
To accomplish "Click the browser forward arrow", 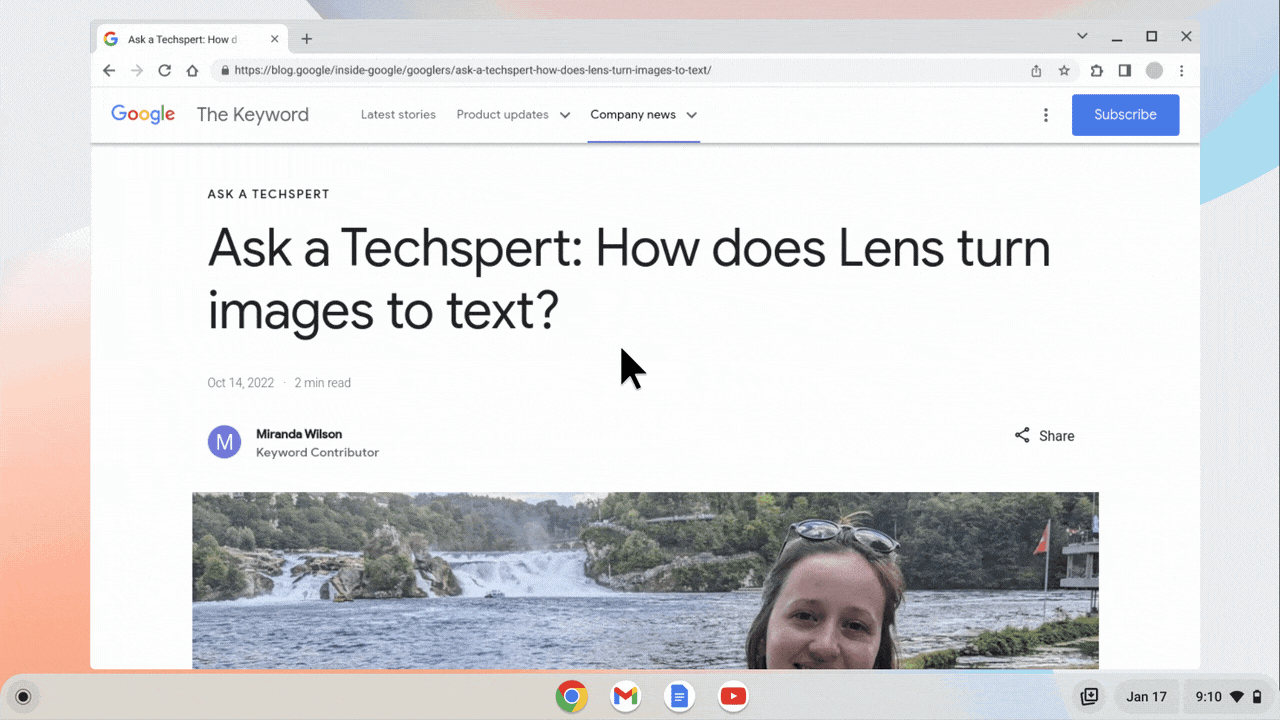I will coord(137,71).
